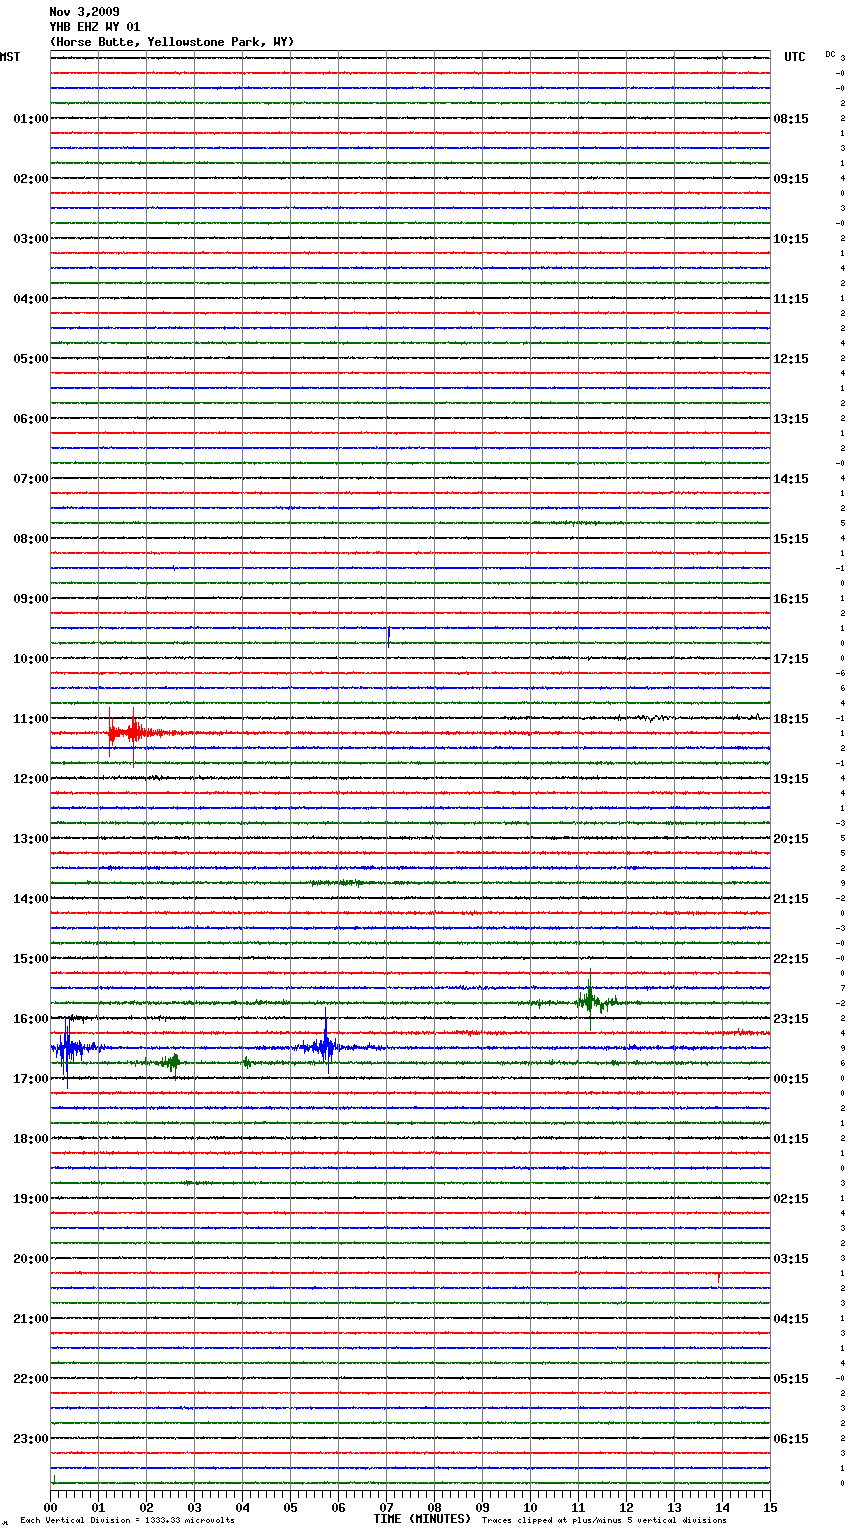Image resolution: width=850 pixels, height=1534 pixels.
Task: Click the small blue spike near minute 07
Action: (388, 636)
